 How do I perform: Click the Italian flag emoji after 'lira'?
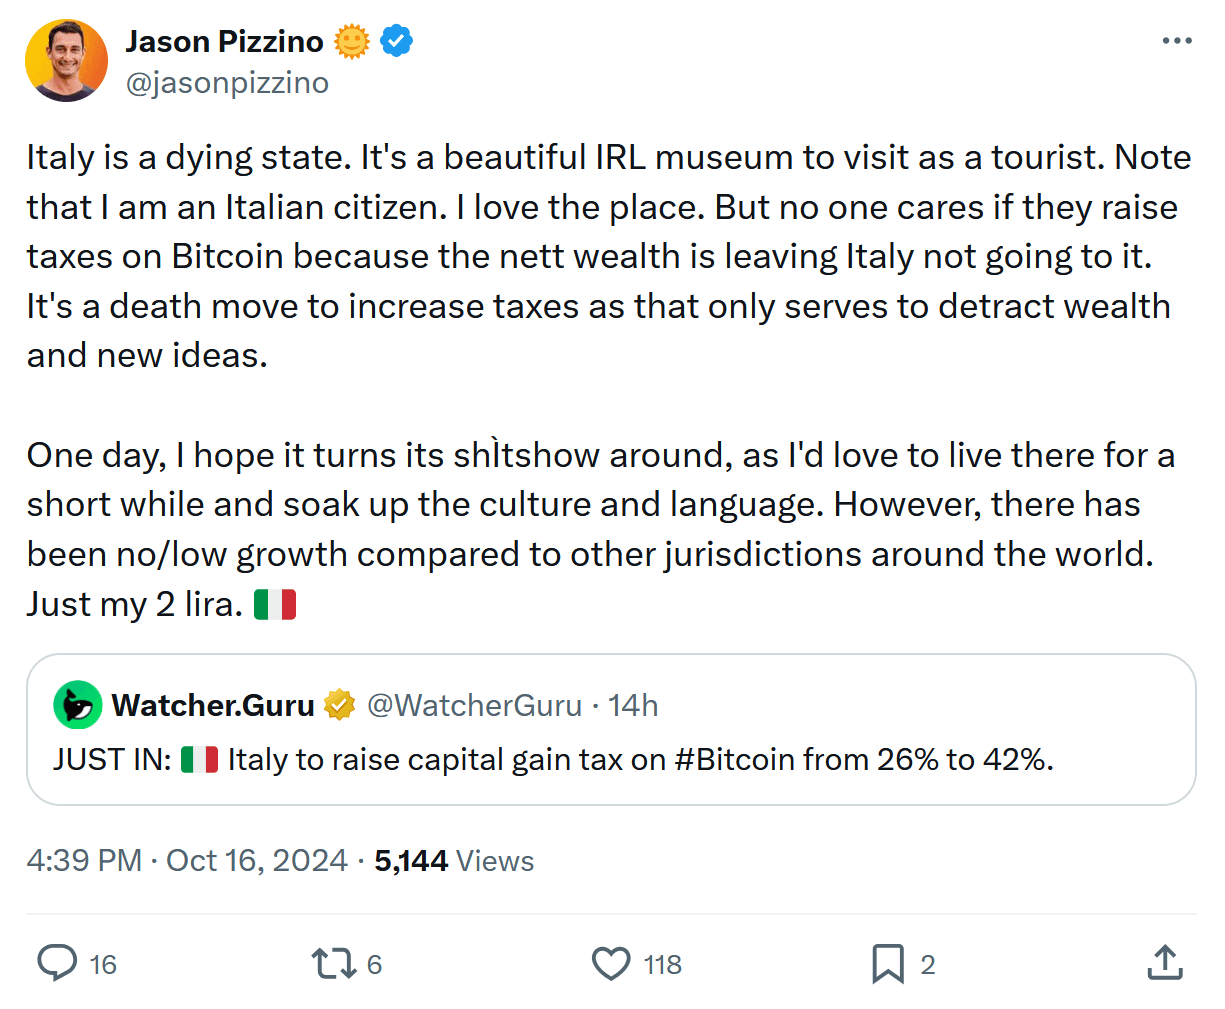click(275, 605)
